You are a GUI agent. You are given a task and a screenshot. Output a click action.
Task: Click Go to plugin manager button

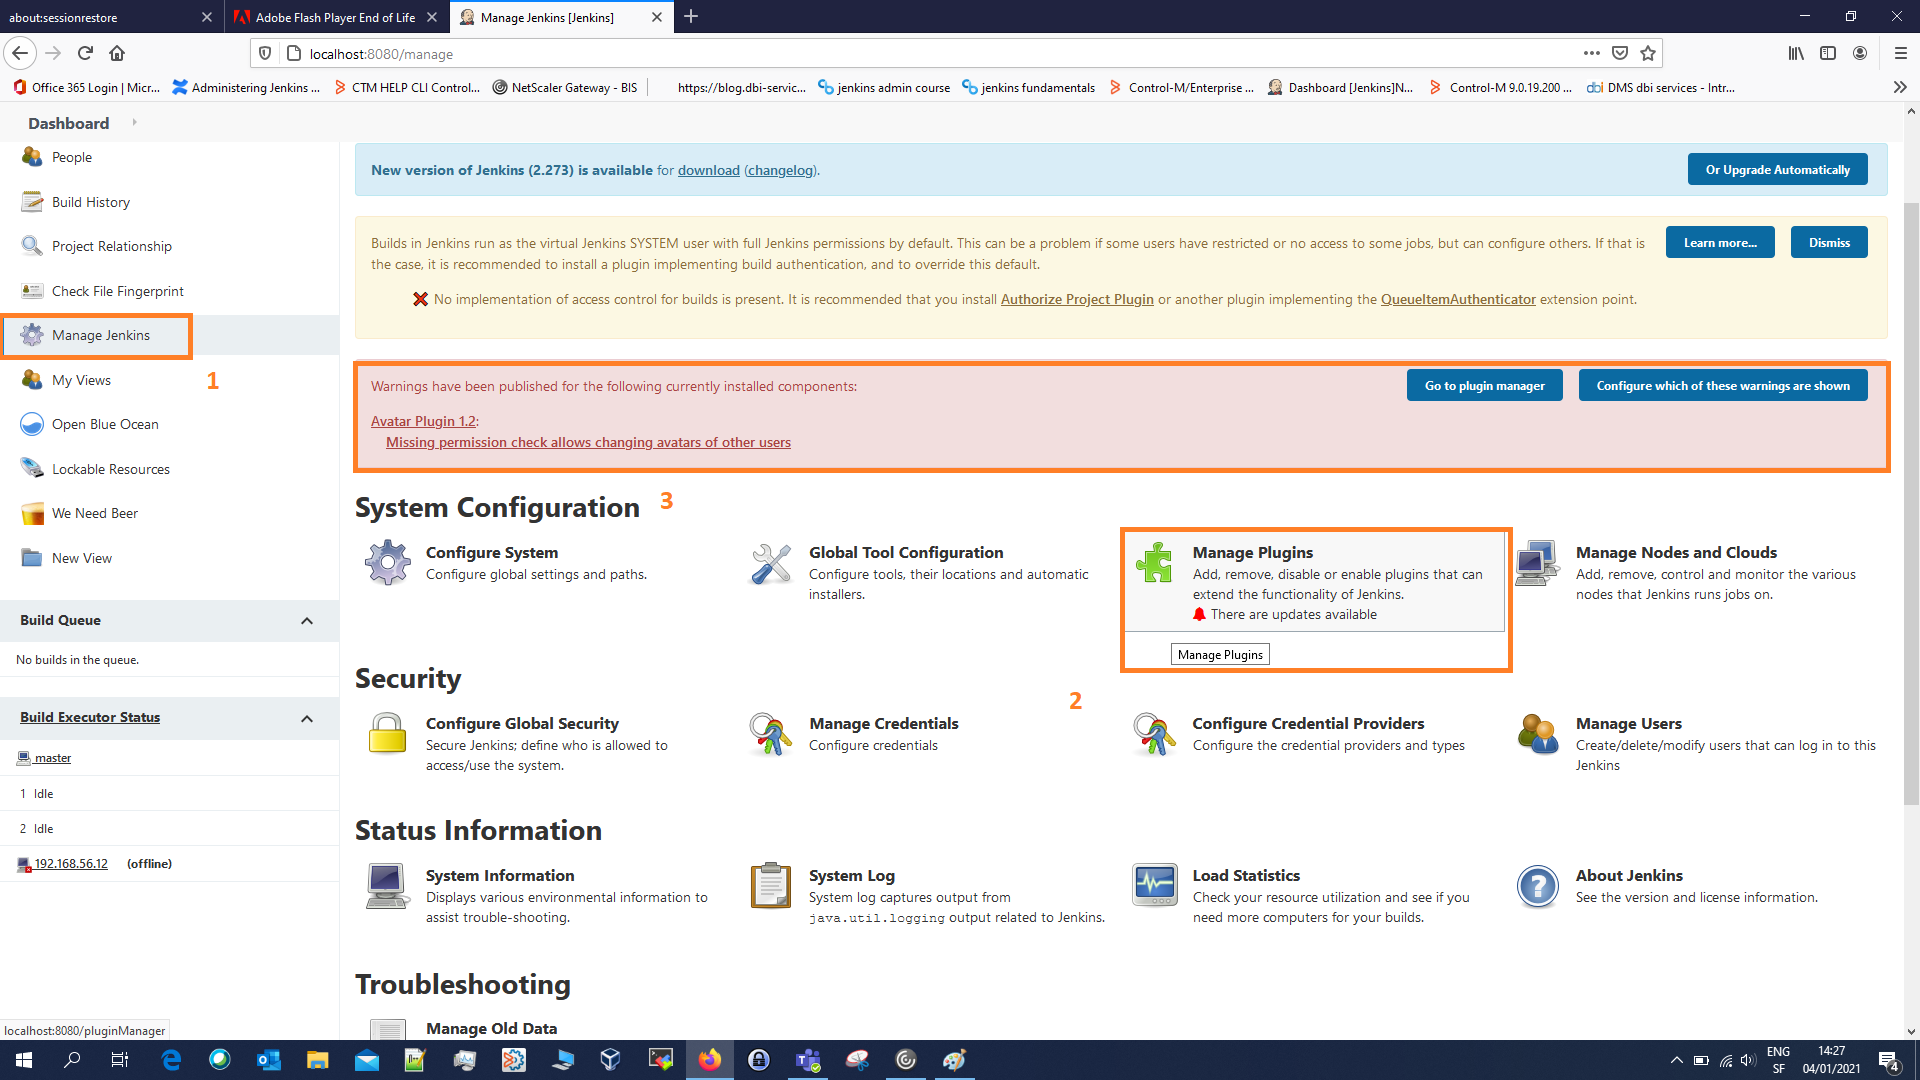(1484, 386)
